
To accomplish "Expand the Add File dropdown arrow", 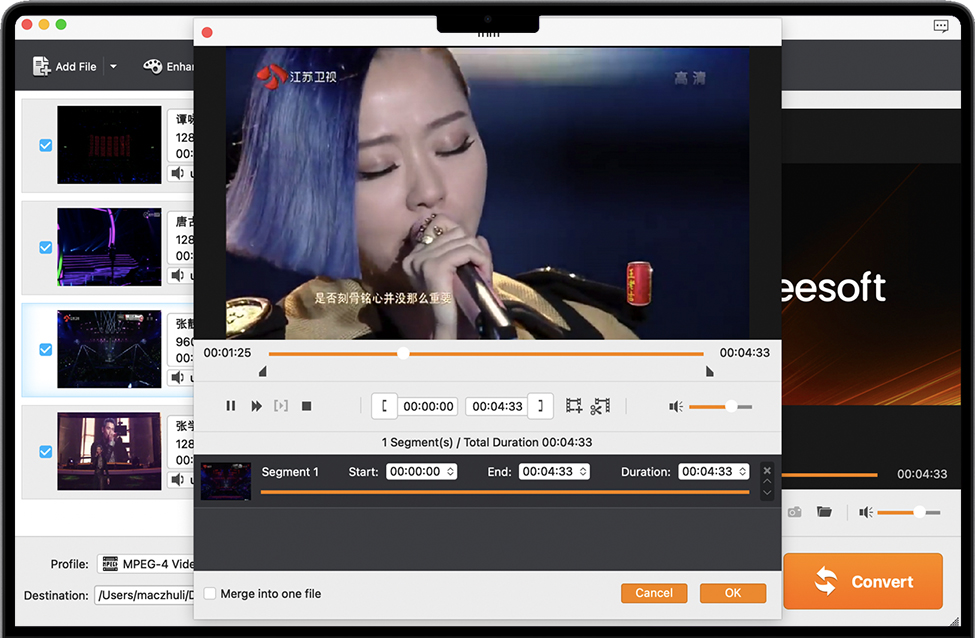I will (x=113, y=67).
